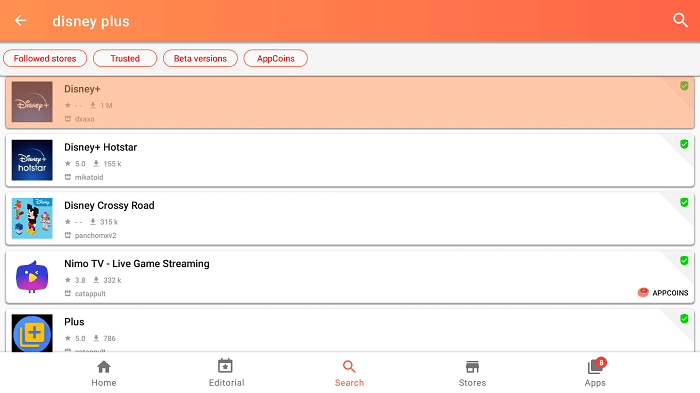
Task: Open the search magnifier in header
Action: [x=680, y=20]
